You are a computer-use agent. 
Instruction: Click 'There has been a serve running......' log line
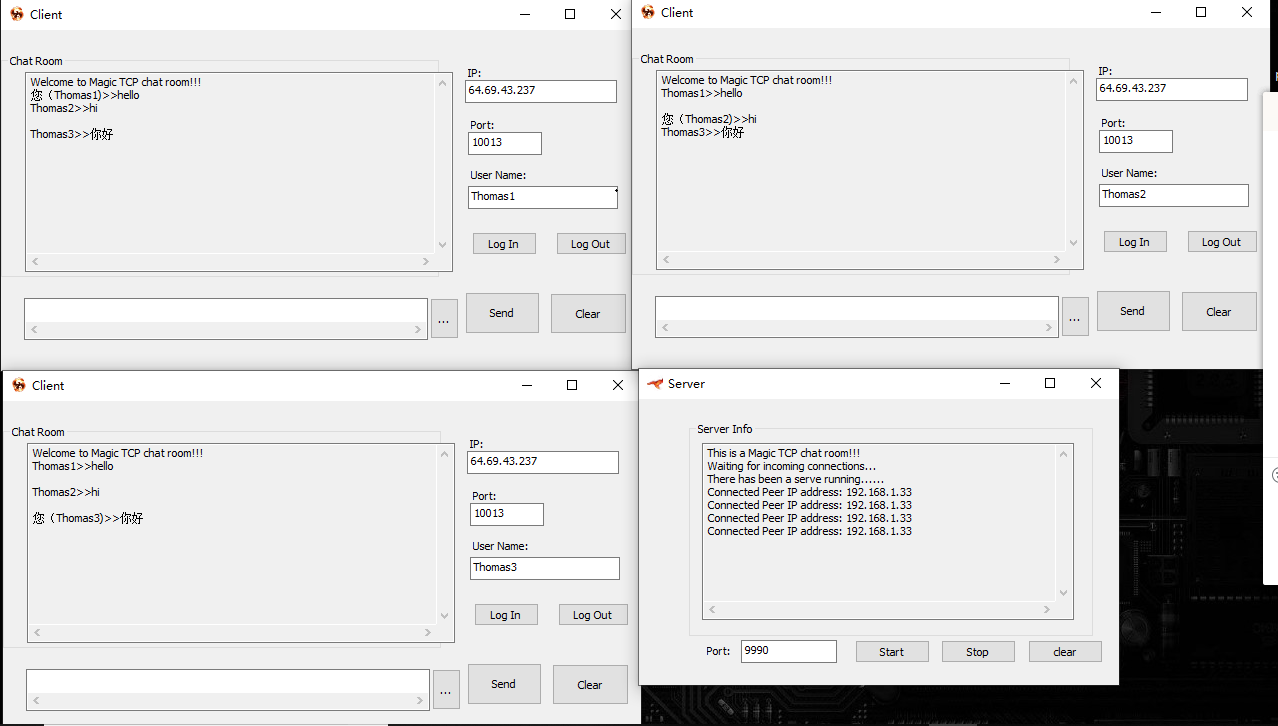point(795,479)
